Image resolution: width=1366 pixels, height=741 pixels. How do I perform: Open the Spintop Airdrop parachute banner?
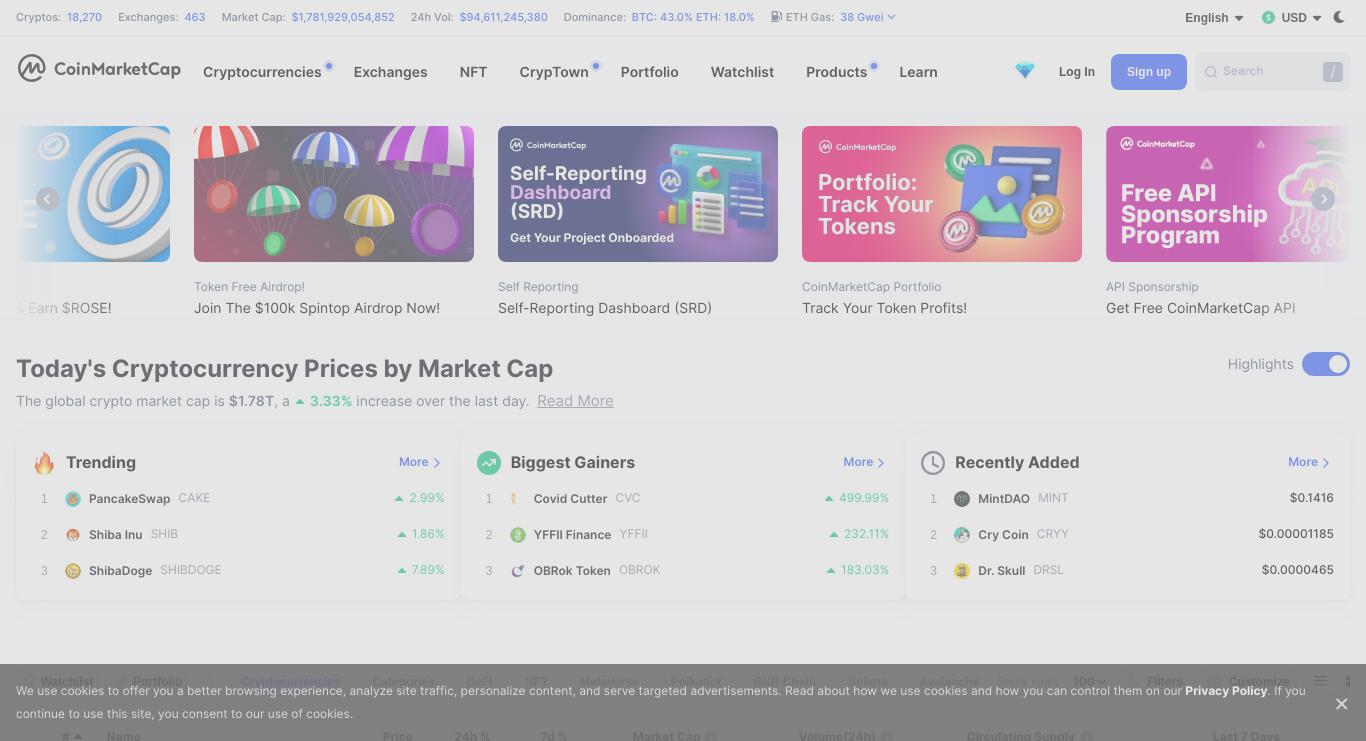pos(334,194)
